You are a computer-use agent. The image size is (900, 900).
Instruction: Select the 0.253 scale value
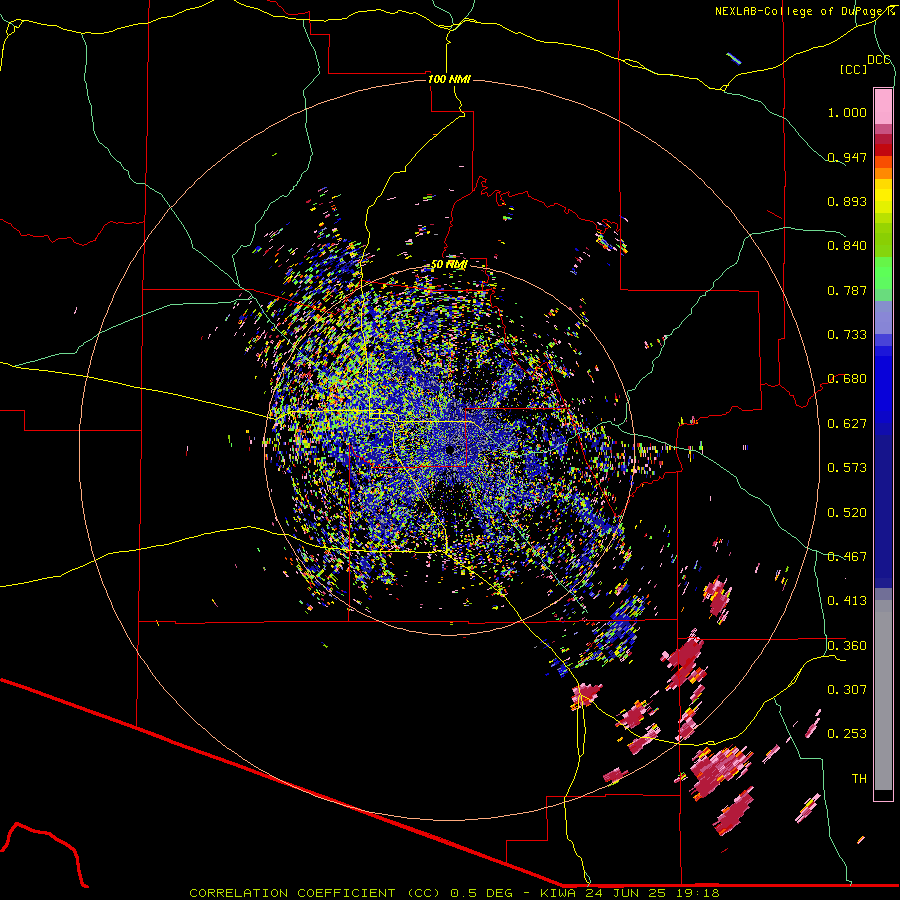tap(847, 734)
